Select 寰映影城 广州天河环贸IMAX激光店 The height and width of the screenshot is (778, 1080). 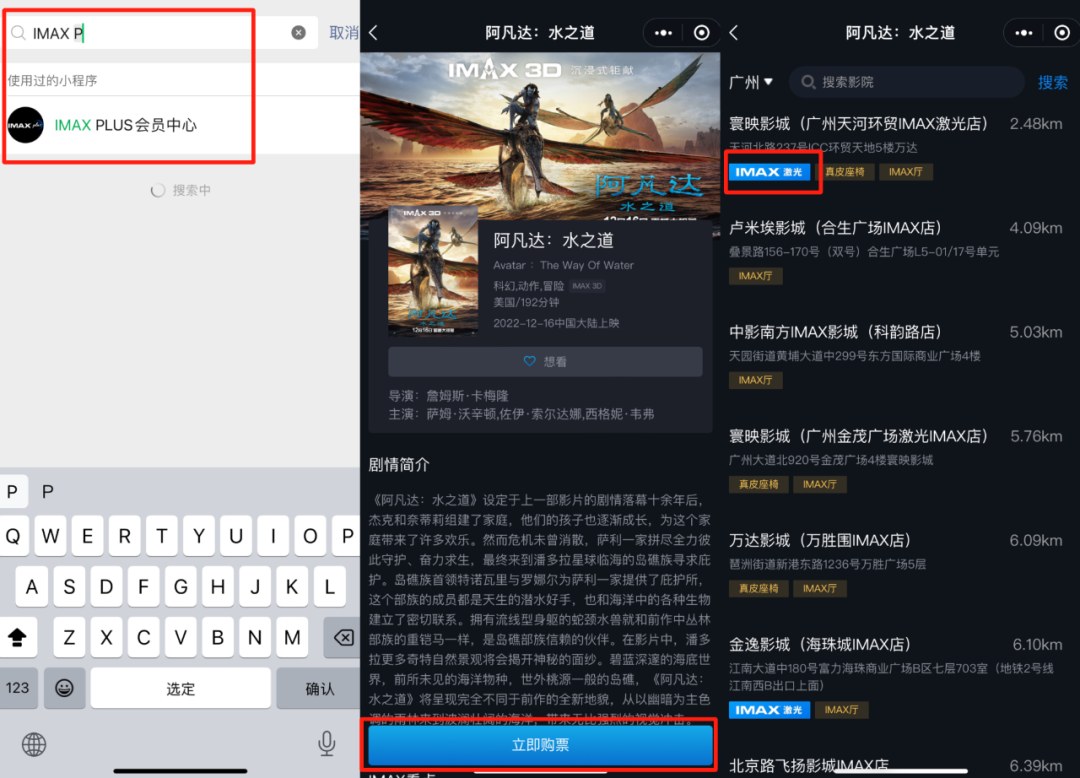click(858, 124)
